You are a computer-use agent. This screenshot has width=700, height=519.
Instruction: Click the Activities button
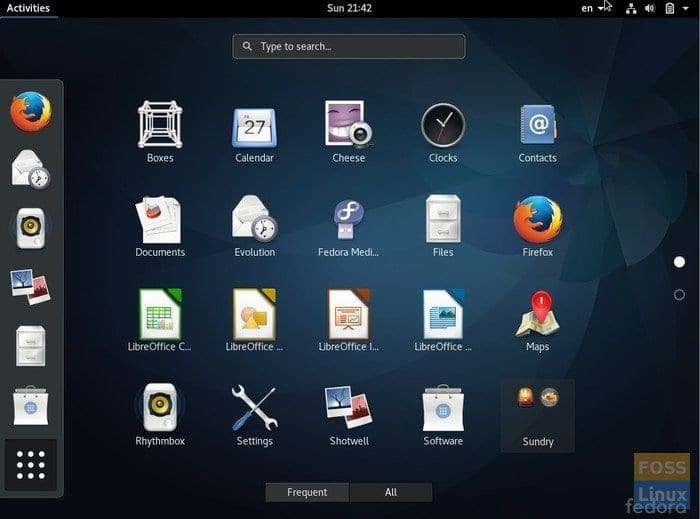point(28,8)
